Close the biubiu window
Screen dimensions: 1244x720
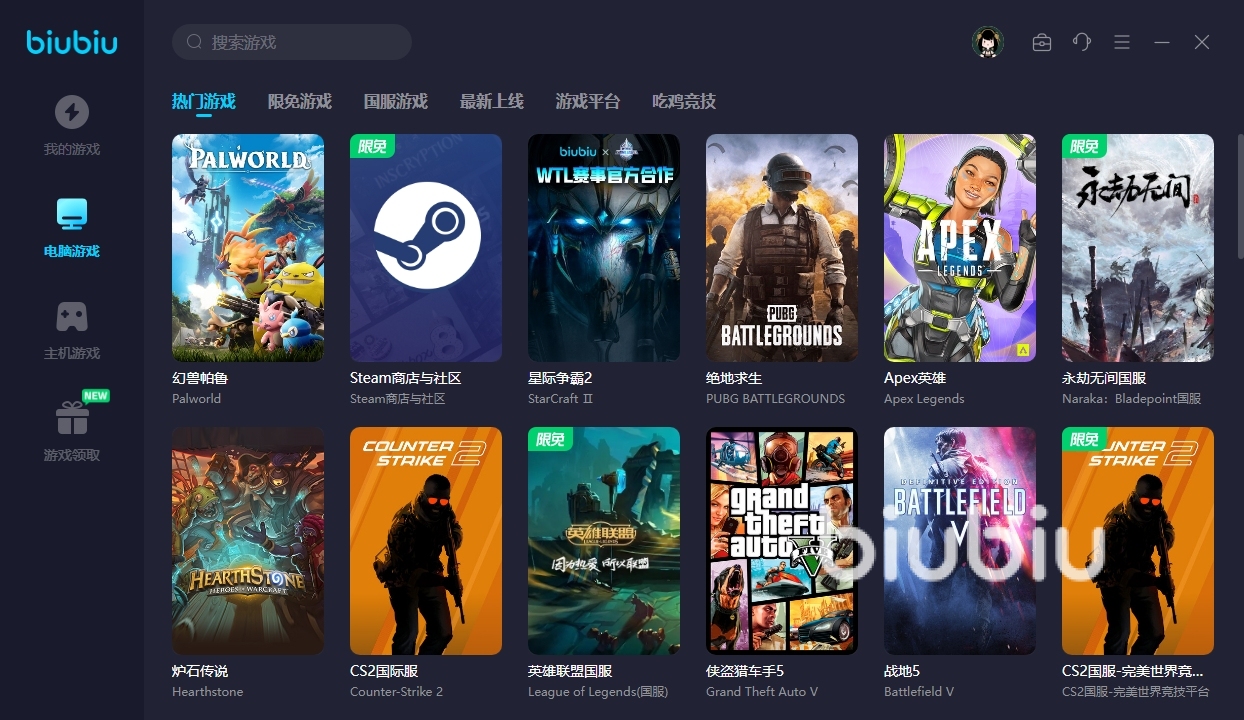coord(1202,42)
